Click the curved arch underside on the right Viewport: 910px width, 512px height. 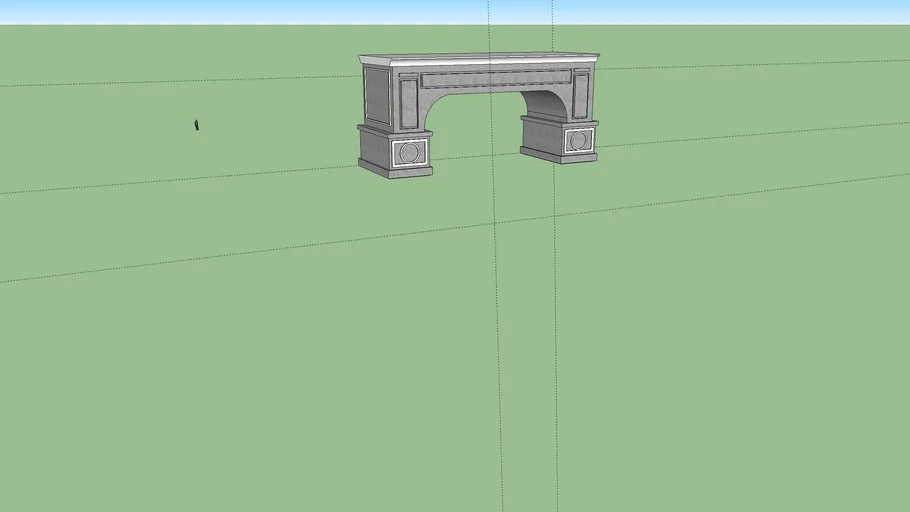pyautogui.click(x=547, y=103)
